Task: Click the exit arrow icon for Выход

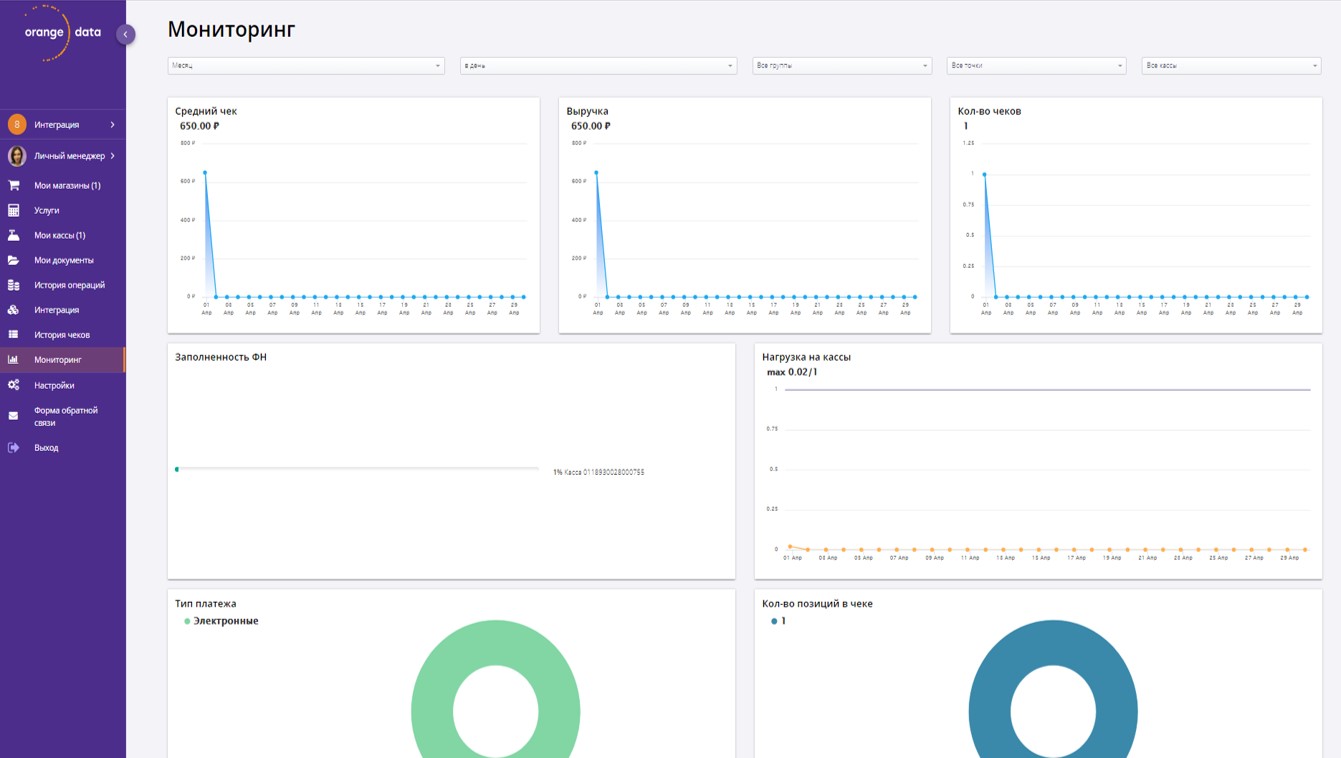Action: (x=14, y=448)
